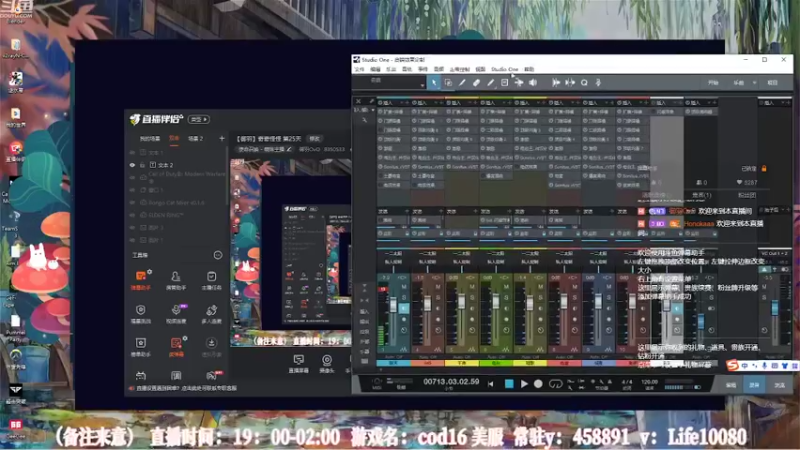Select the Bend tool in Studio One toolbar
This screenshot has width=800, height=450.
pos(519,83)
